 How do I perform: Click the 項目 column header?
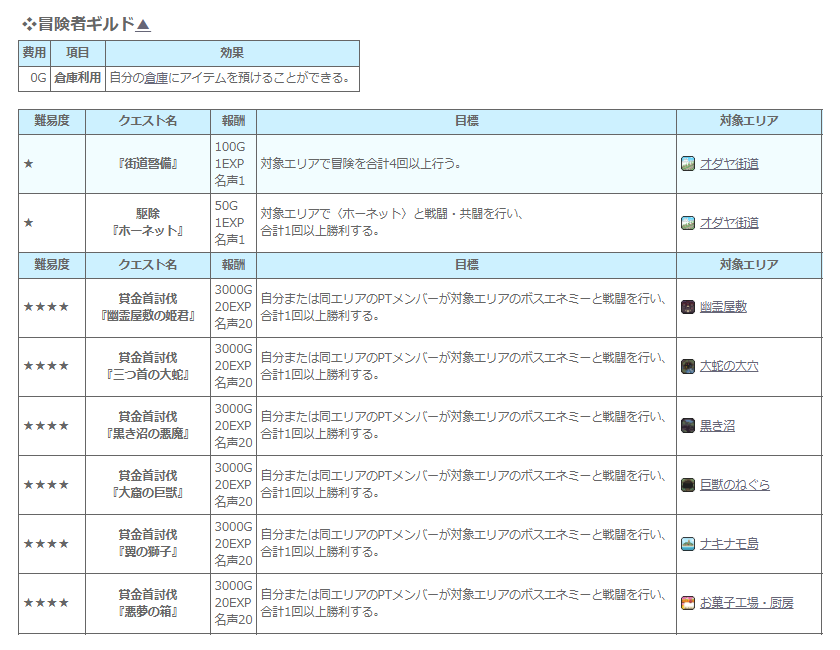pos(78,53)
